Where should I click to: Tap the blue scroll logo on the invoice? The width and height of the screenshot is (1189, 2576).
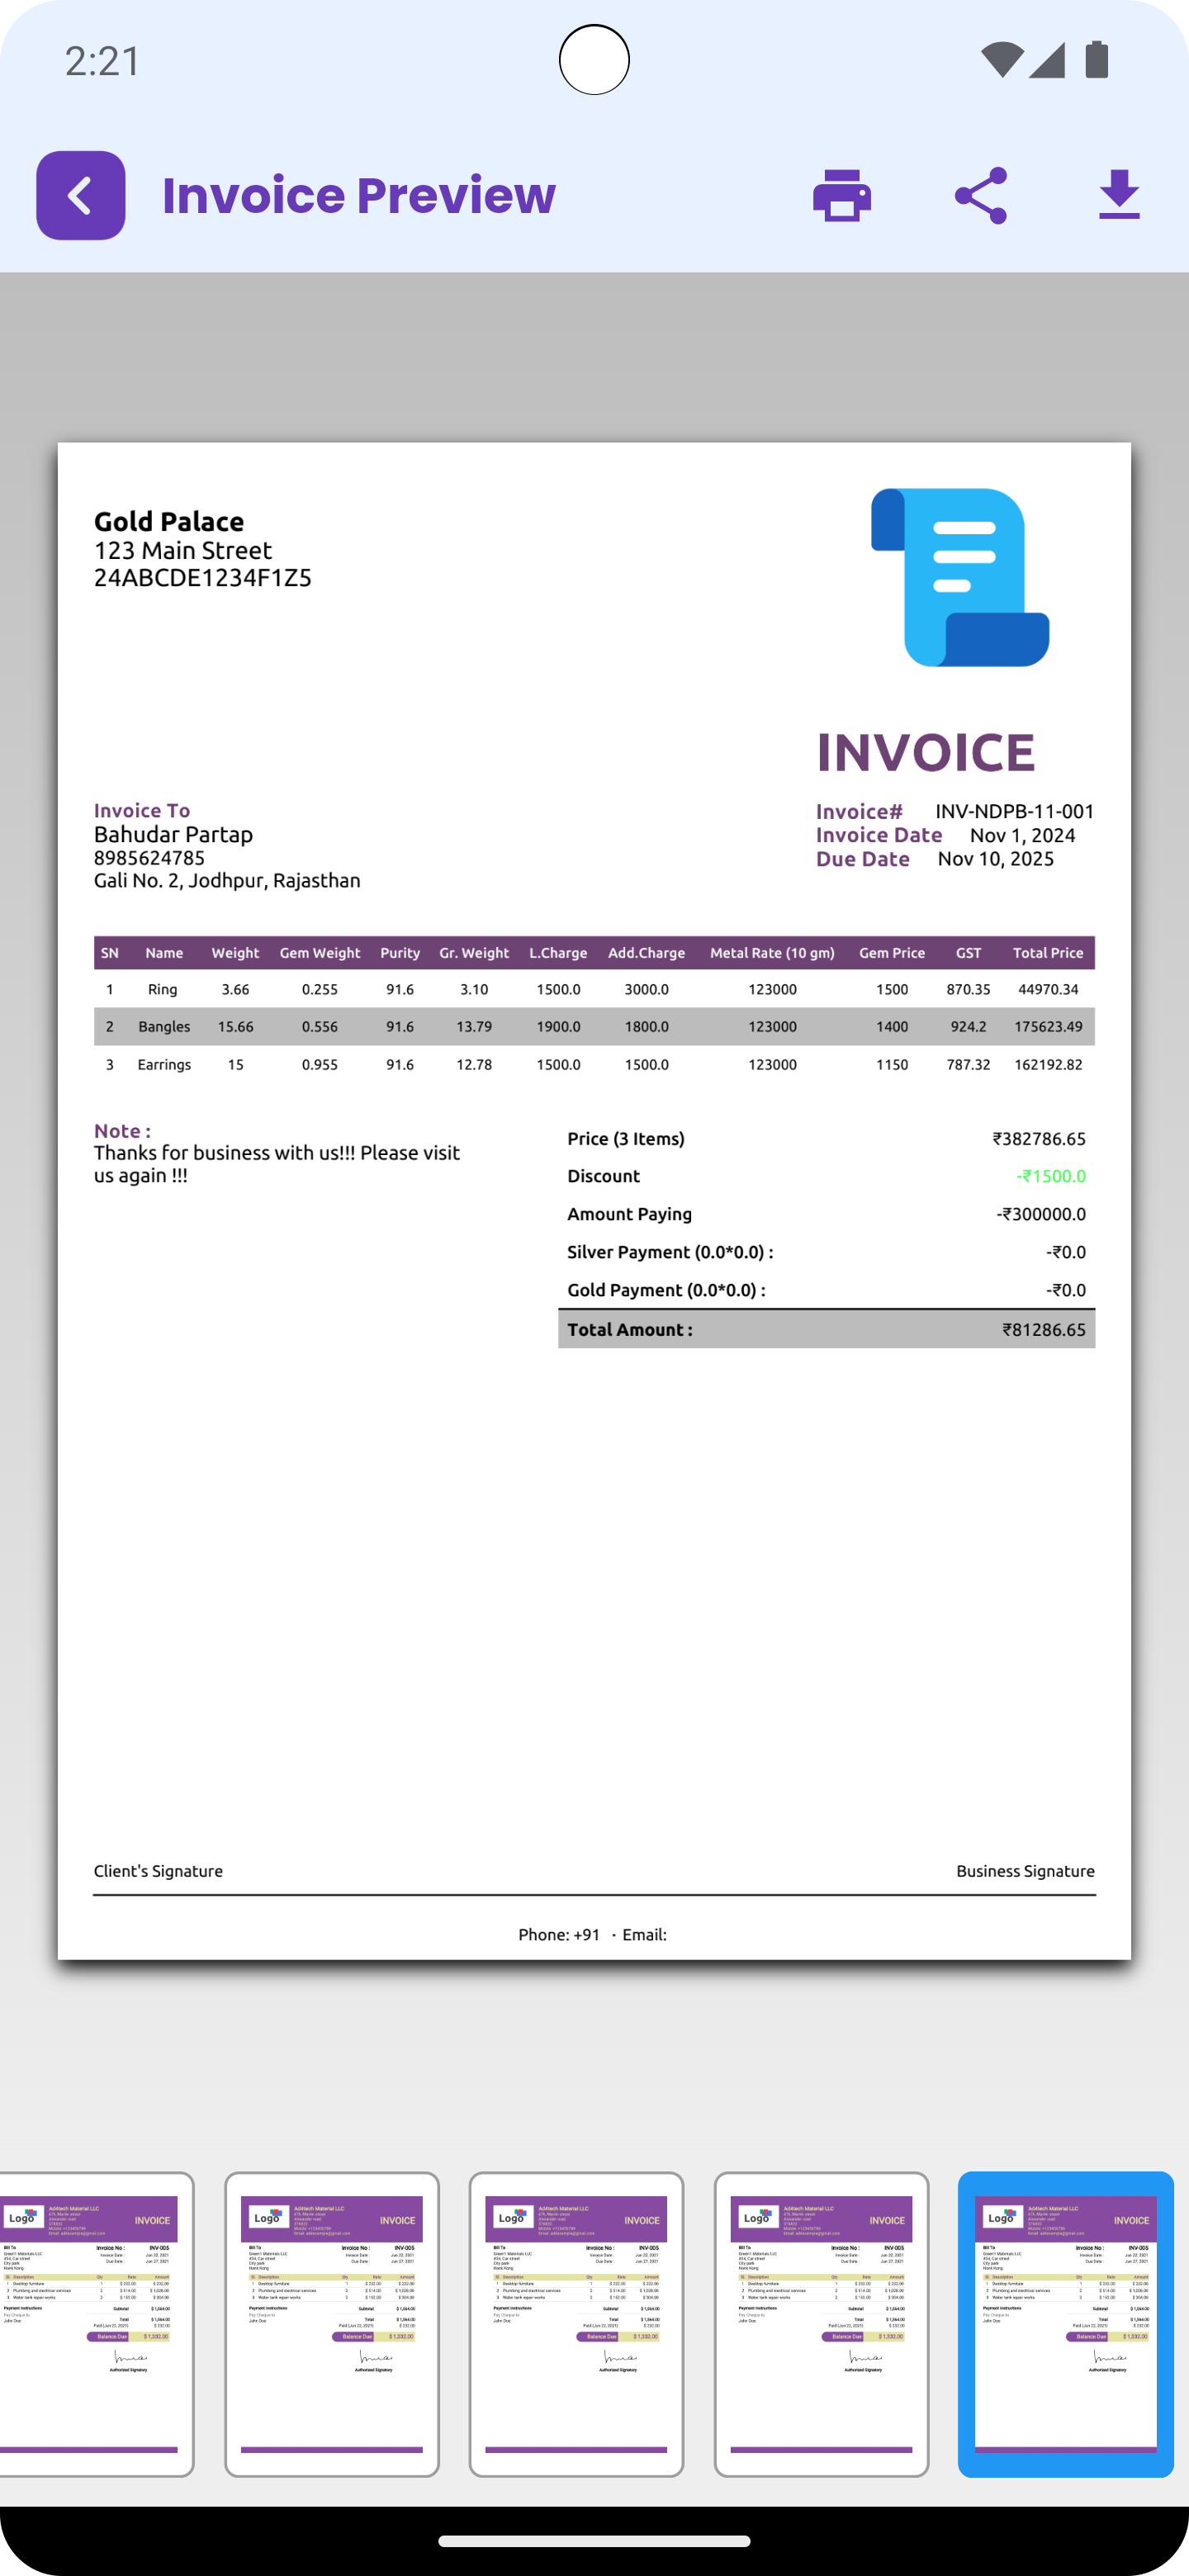coord(959,577)
